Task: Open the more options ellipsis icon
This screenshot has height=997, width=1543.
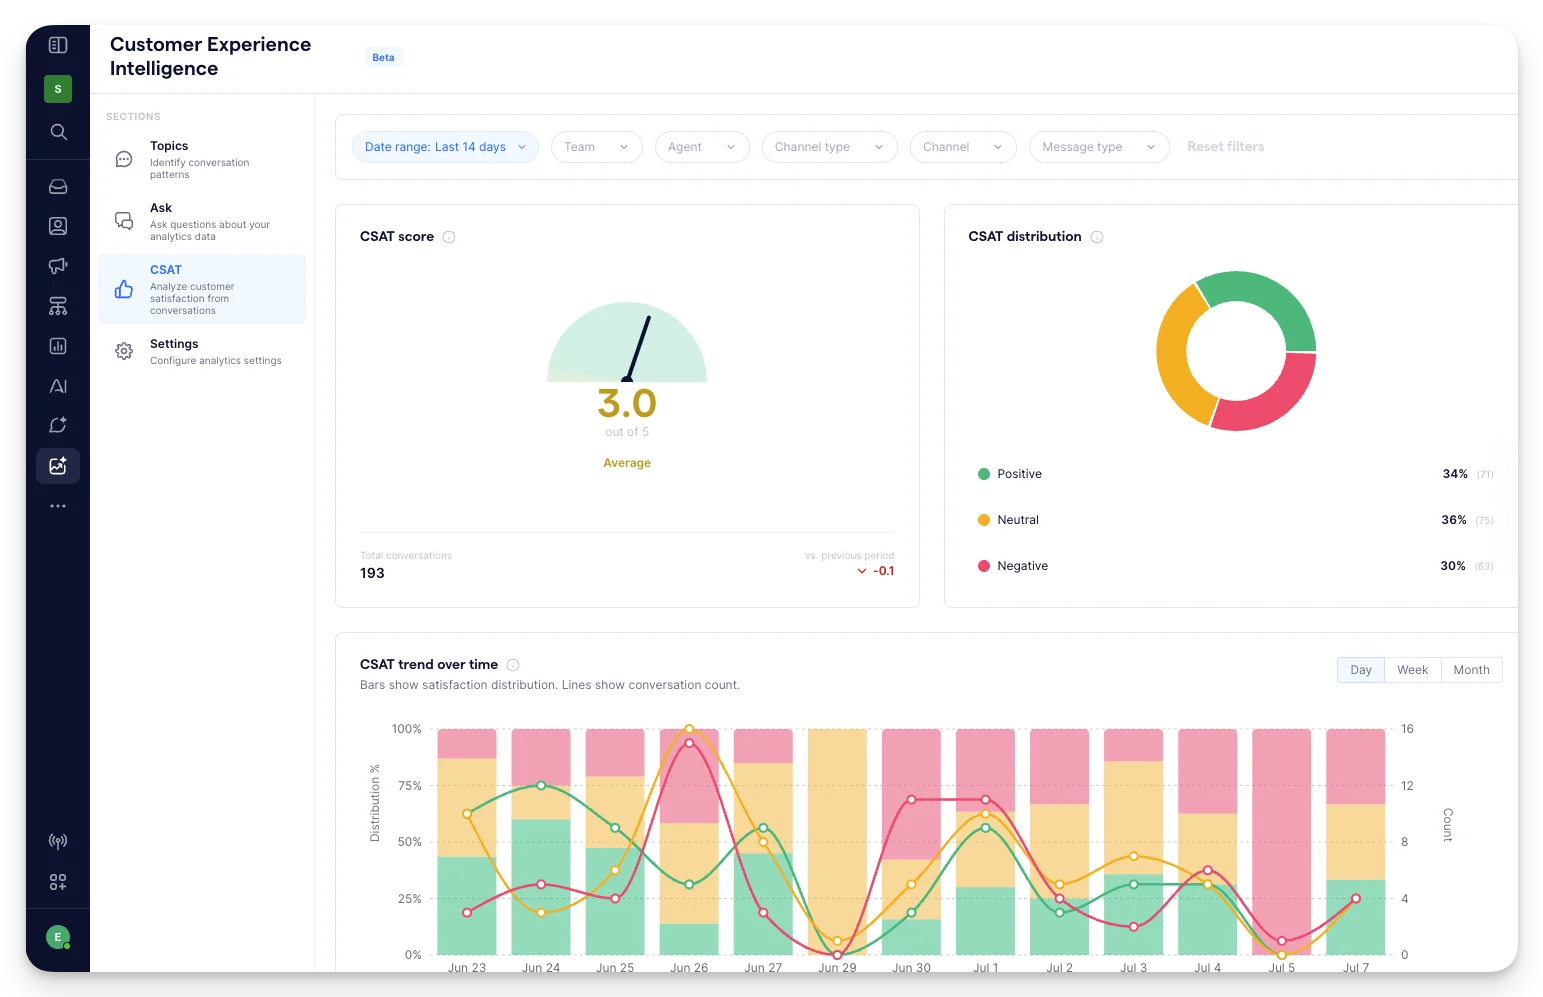Action: [58, 506]
